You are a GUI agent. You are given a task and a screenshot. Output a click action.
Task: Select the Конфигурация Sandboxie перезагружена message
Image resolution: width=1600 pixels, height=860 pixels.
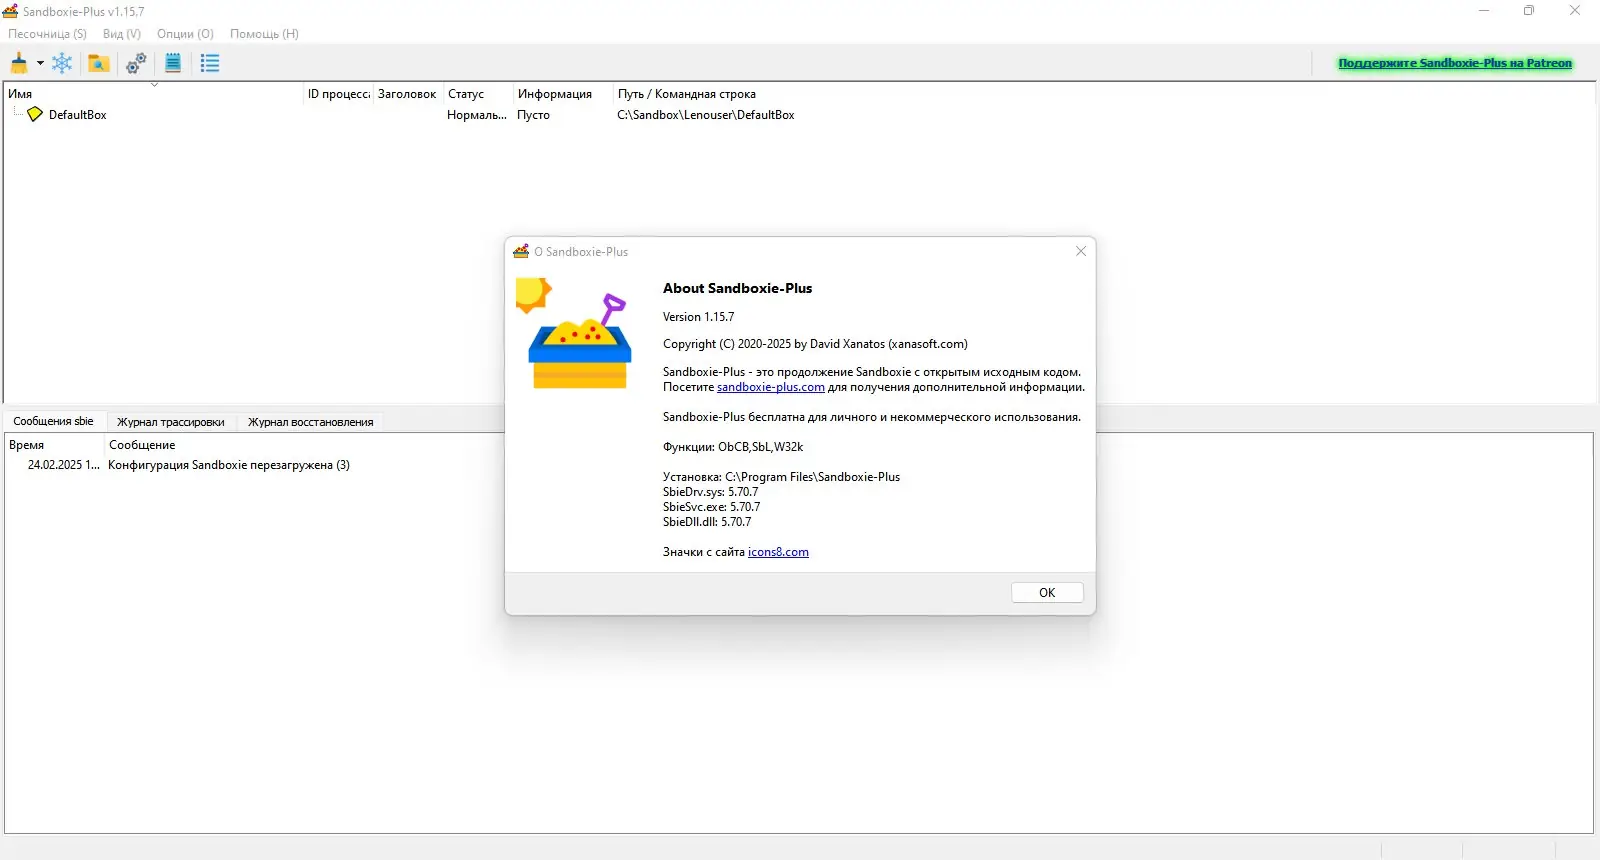point(229,465)
